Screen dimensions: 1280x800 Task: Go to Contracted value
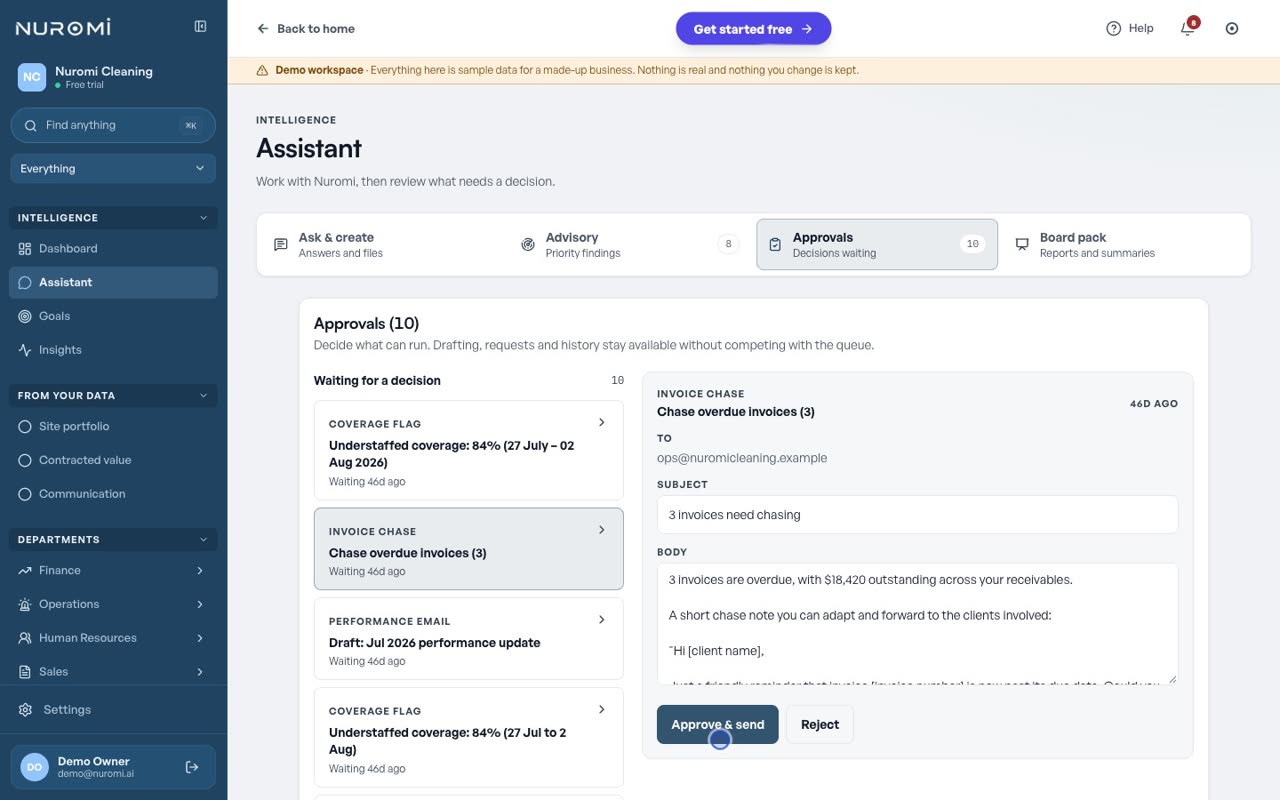point(113,460)
